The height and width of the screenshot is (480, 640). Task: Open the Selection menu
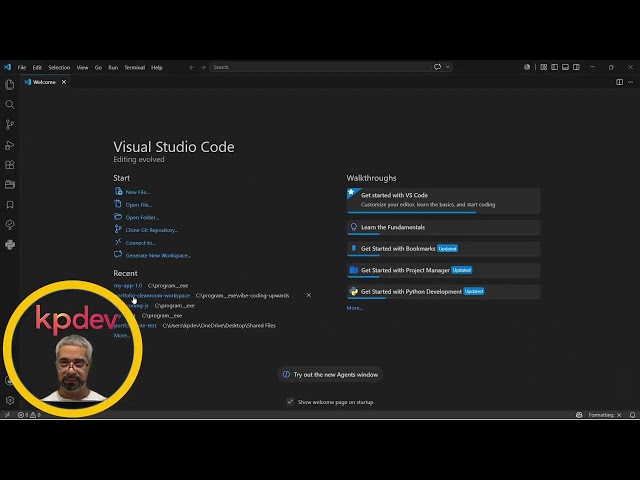59,67
